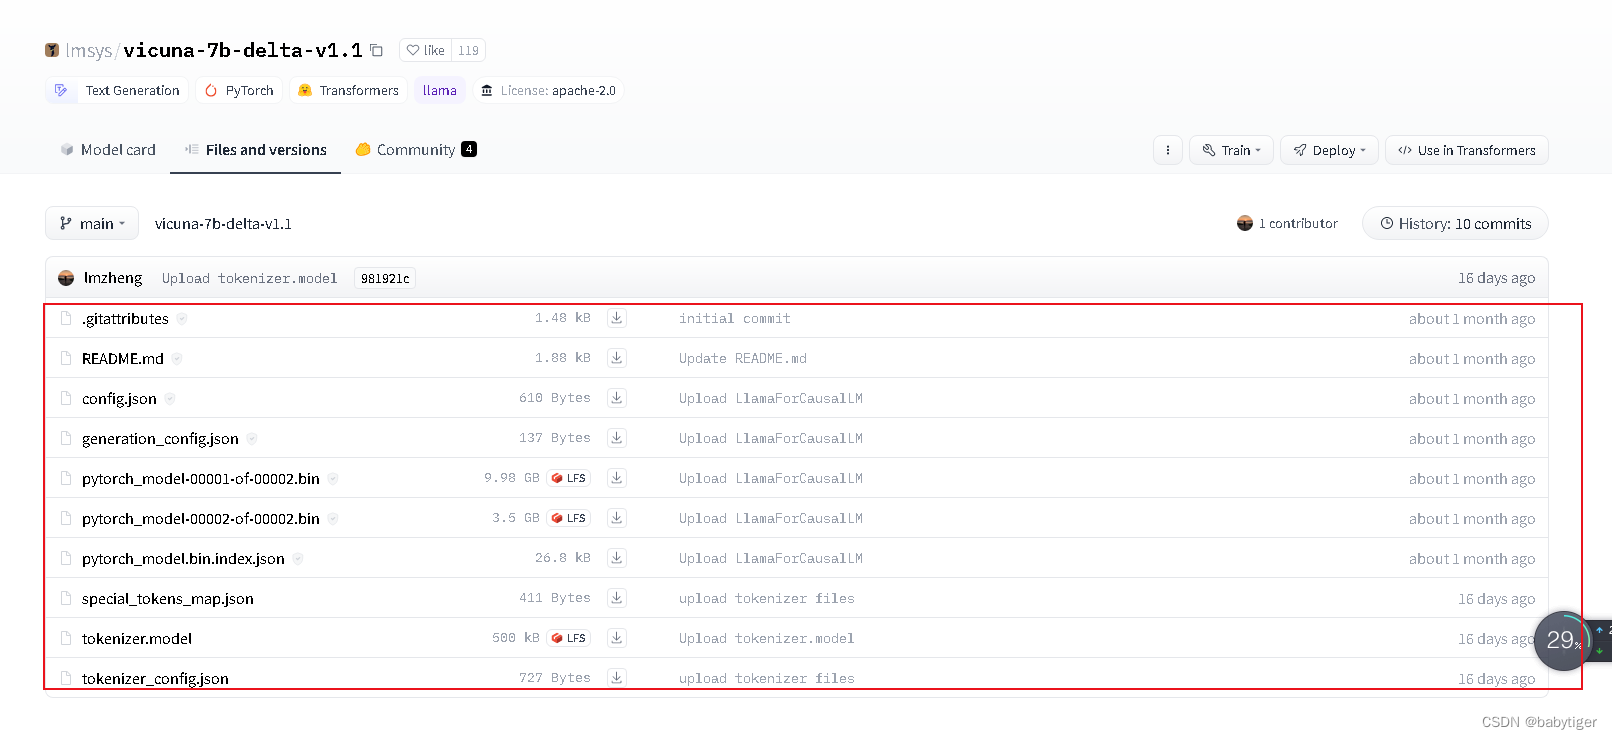The image size is (1612, 739).
Task: Click LFS badge on tokenizer.model row
Action: (x=569, y=638)
